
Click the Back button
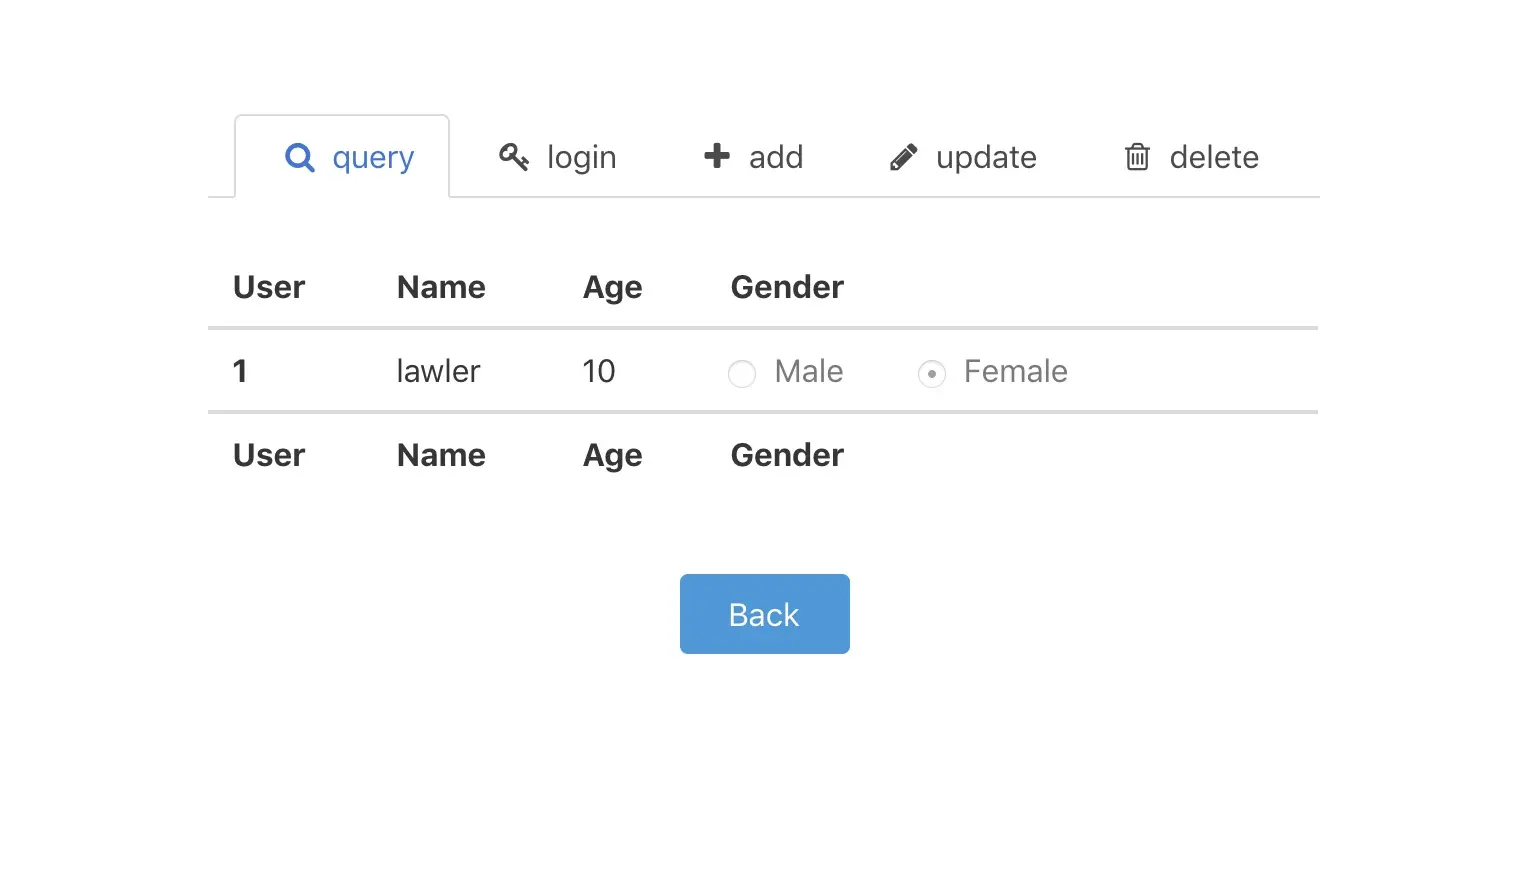tap(764, 613)
